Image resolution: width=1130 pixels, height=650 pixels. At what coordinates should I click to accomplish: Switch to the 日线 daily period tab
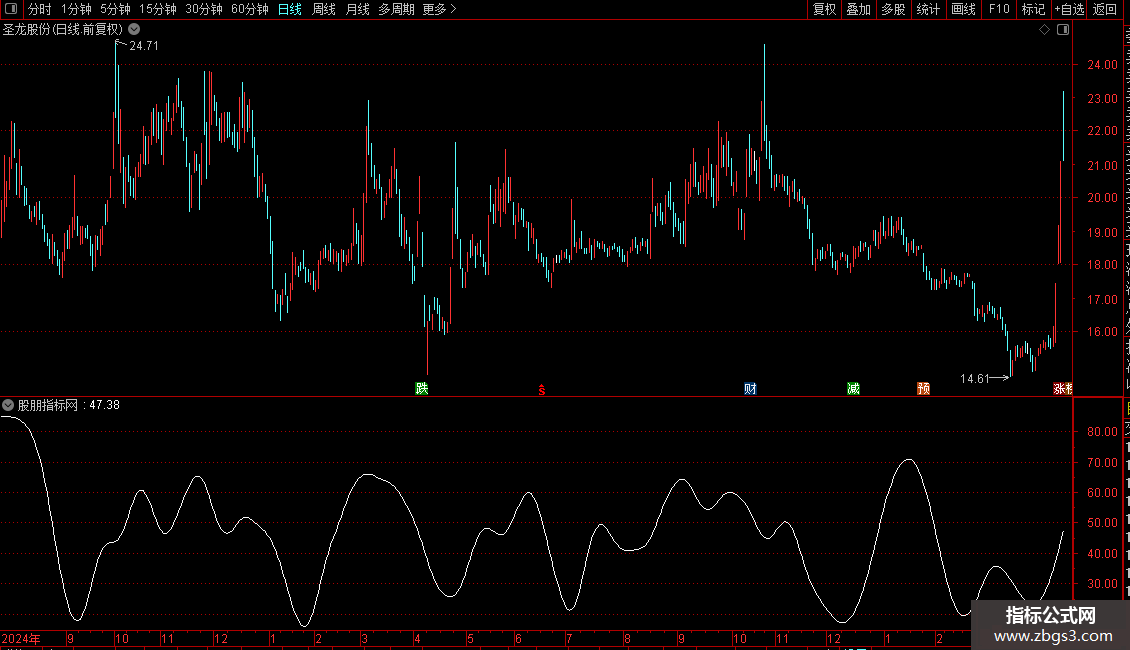[289, 9]
